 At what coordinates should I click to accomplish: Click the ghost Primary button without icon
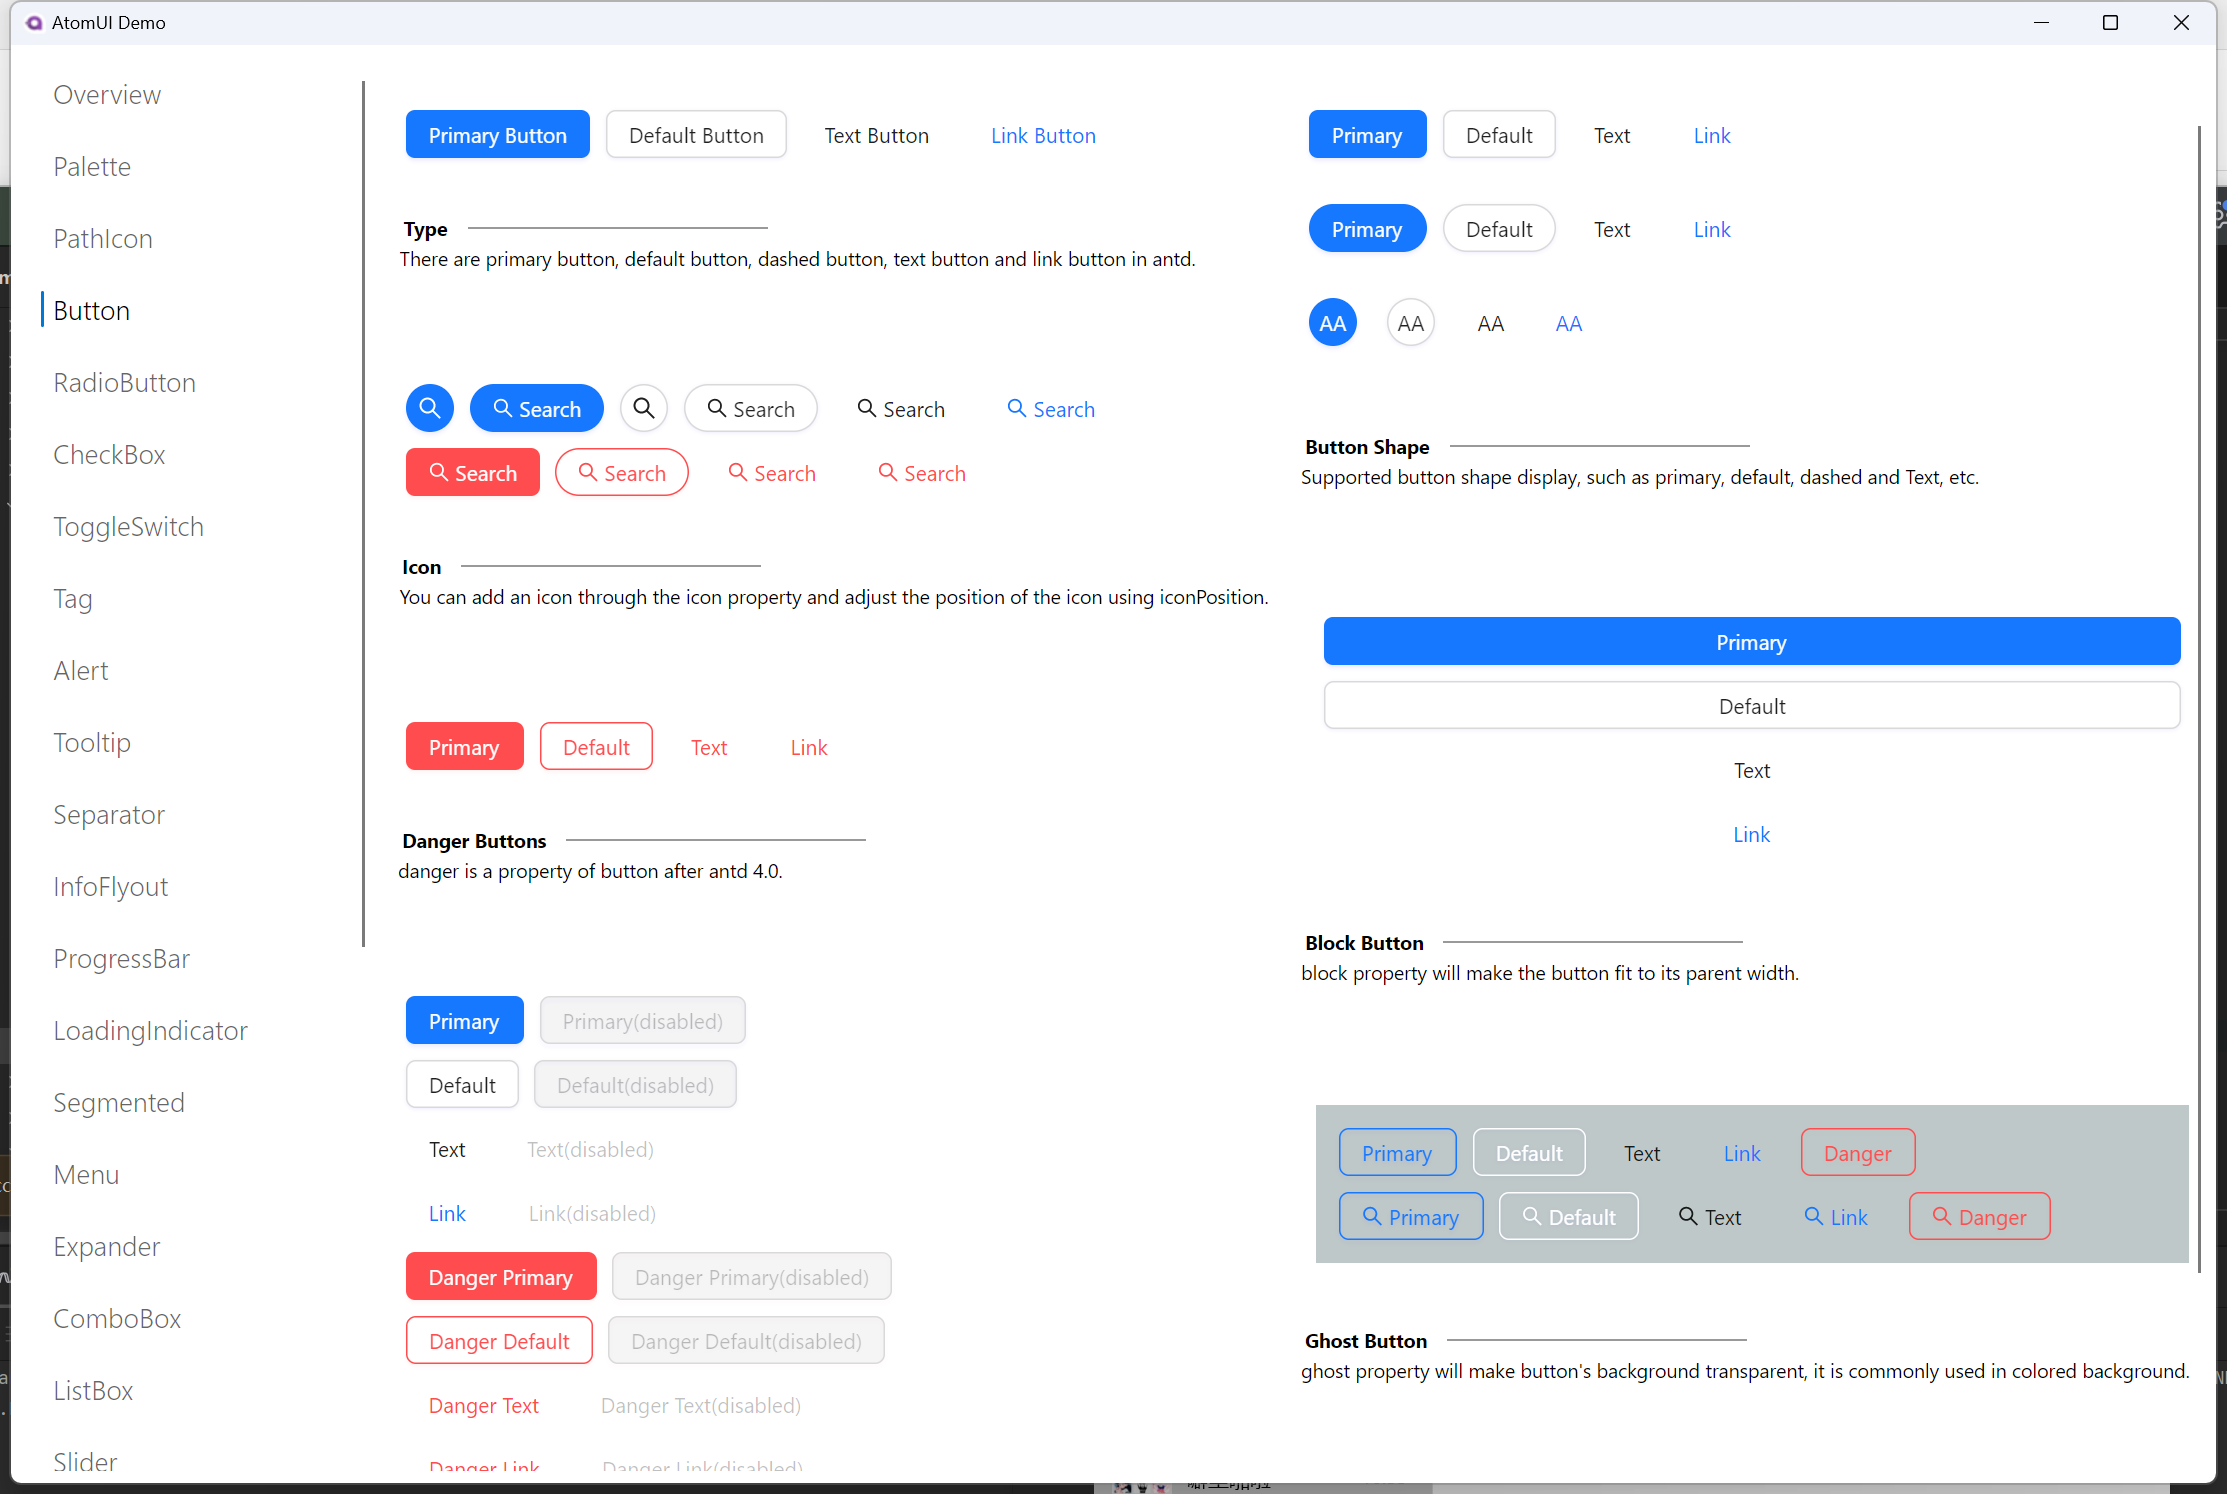pyautogui.click(x=1397, y=1152)
